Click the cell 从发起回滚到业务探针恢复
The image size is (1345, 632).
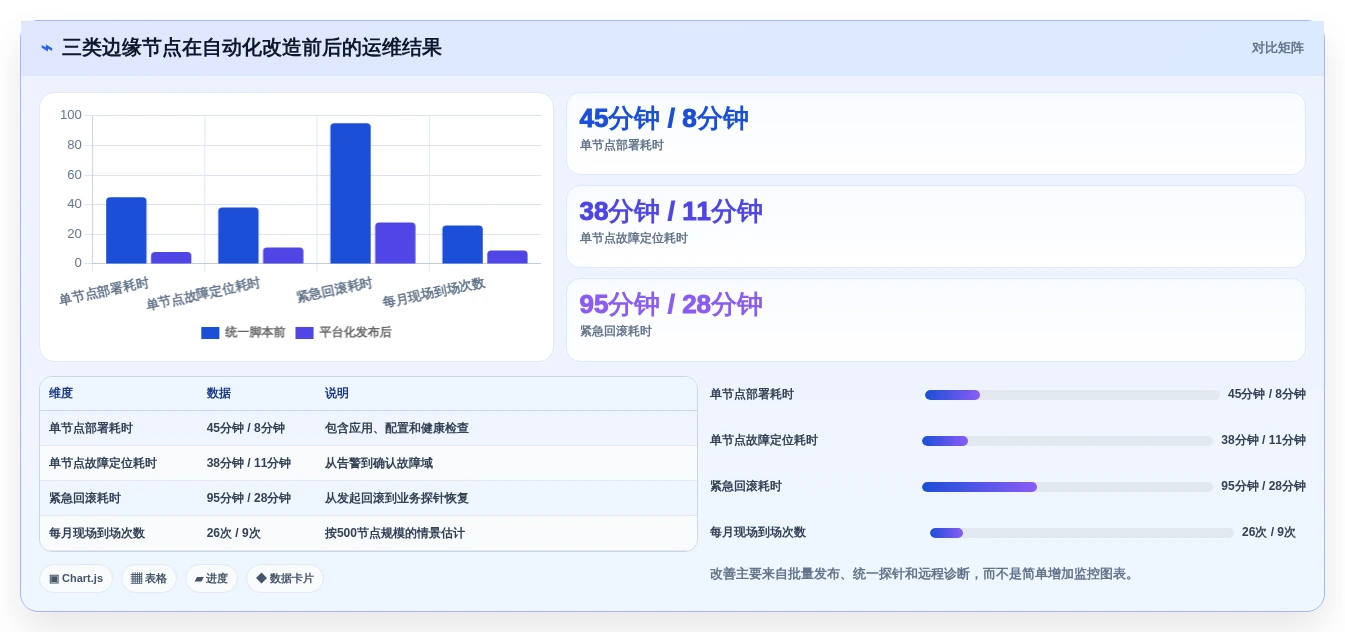click(397, 498)
